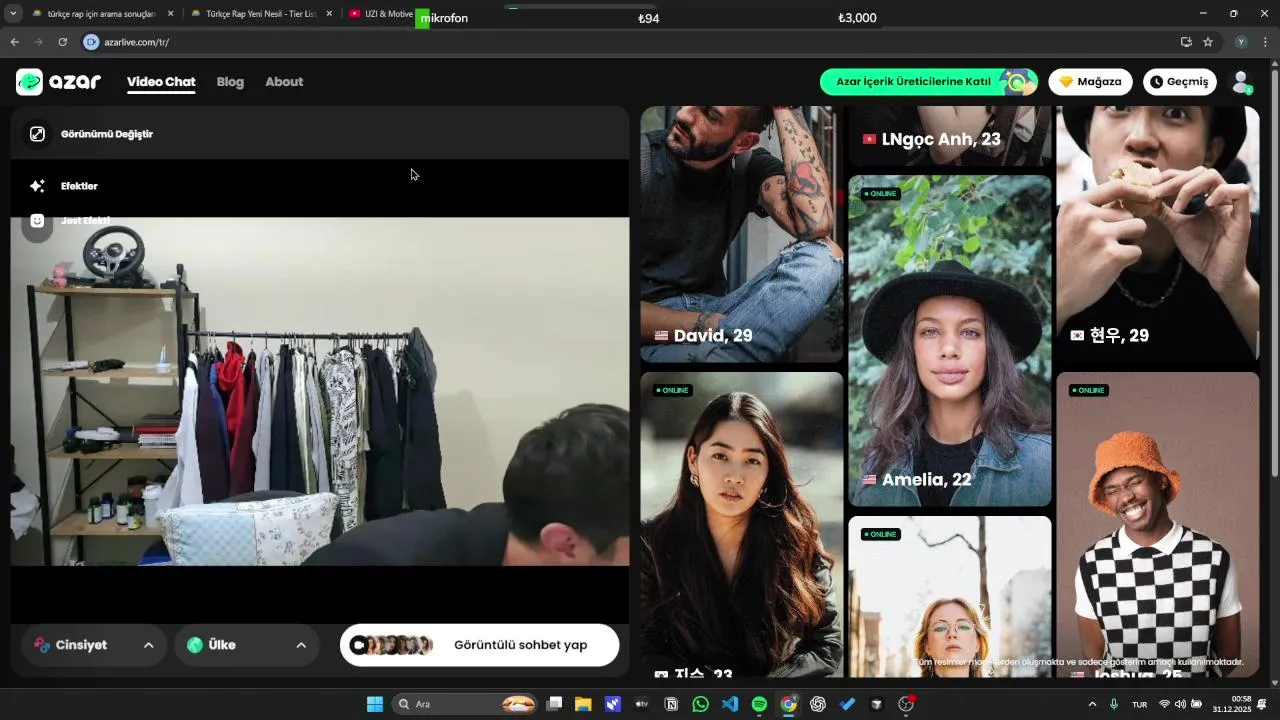1280x720 pixels.
Task: Close the türkçe rap için arama tab
Action: click(x=170, y=14)
